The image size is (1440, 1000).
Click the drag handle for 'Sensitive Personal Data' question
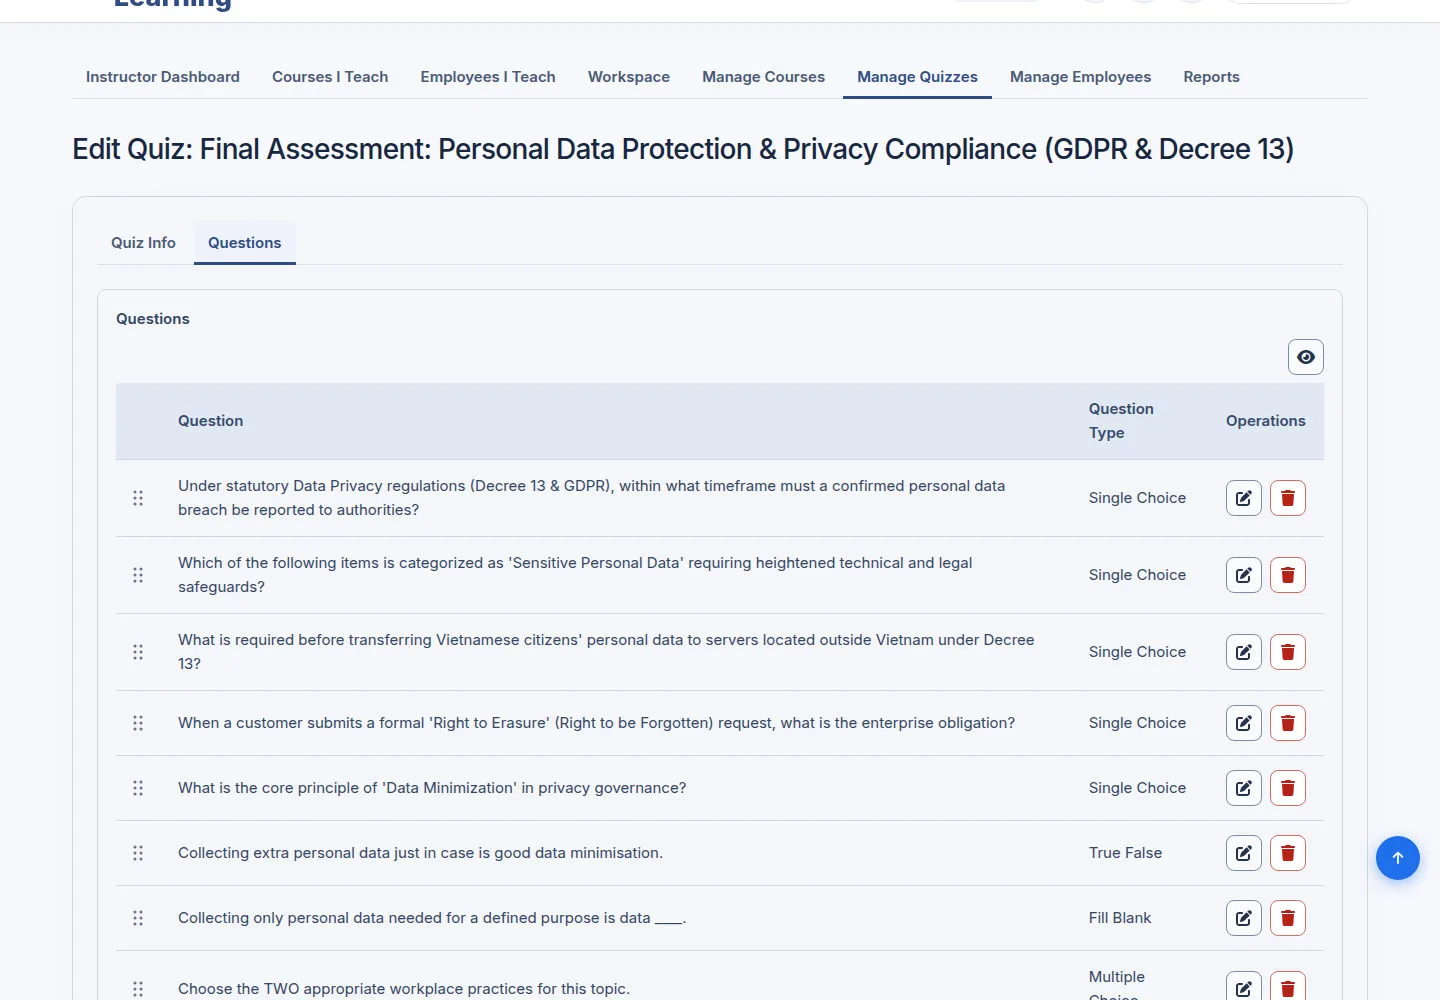[x=138, y=575]
